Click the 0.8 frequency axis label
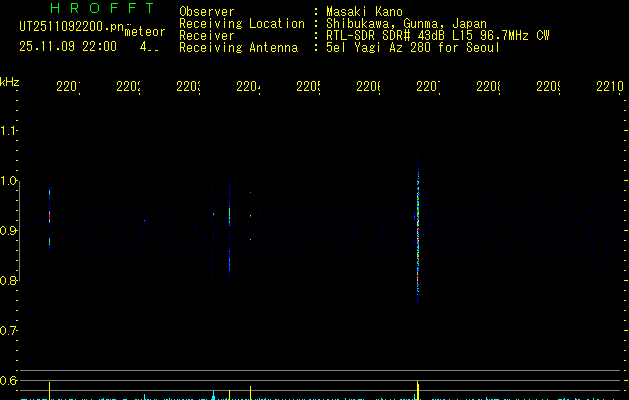629x400 pixels. [x=8, y=280]
